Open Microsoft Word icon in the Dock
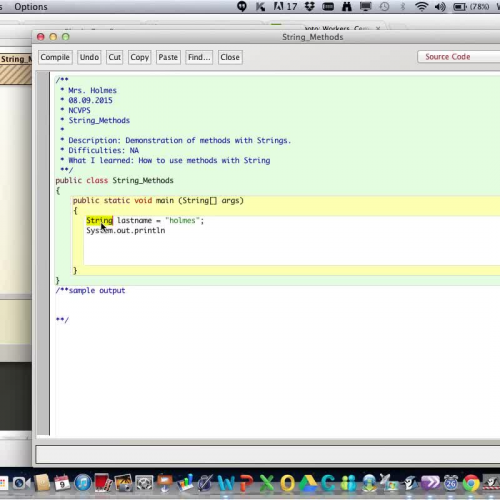 pyautogui.click(x=227, y=483)
